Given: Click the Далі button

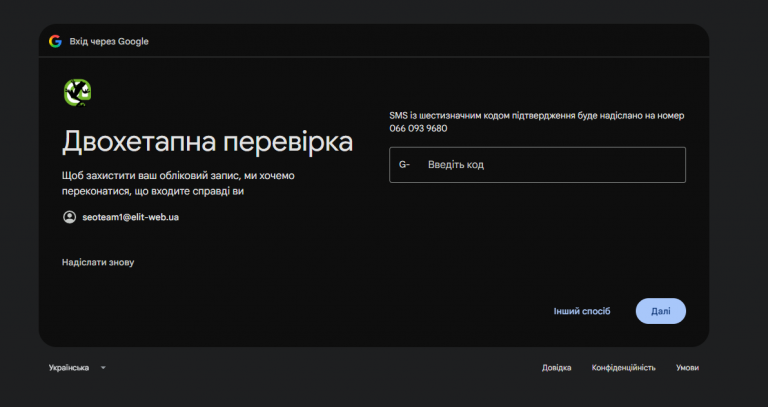Looking at the screenshot, I should [661, 311].
